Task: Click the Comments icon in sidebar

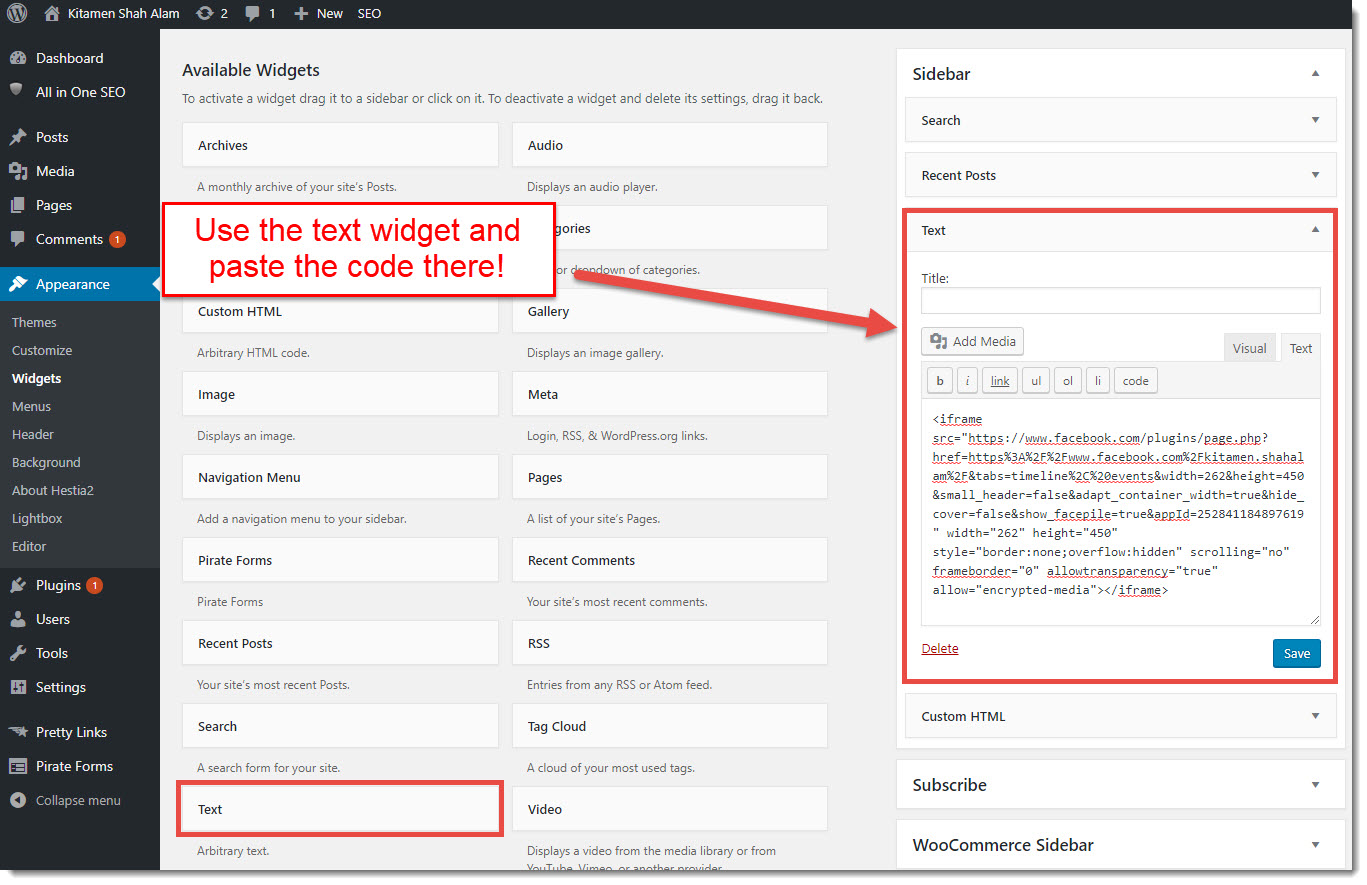Action: point(18,239)
